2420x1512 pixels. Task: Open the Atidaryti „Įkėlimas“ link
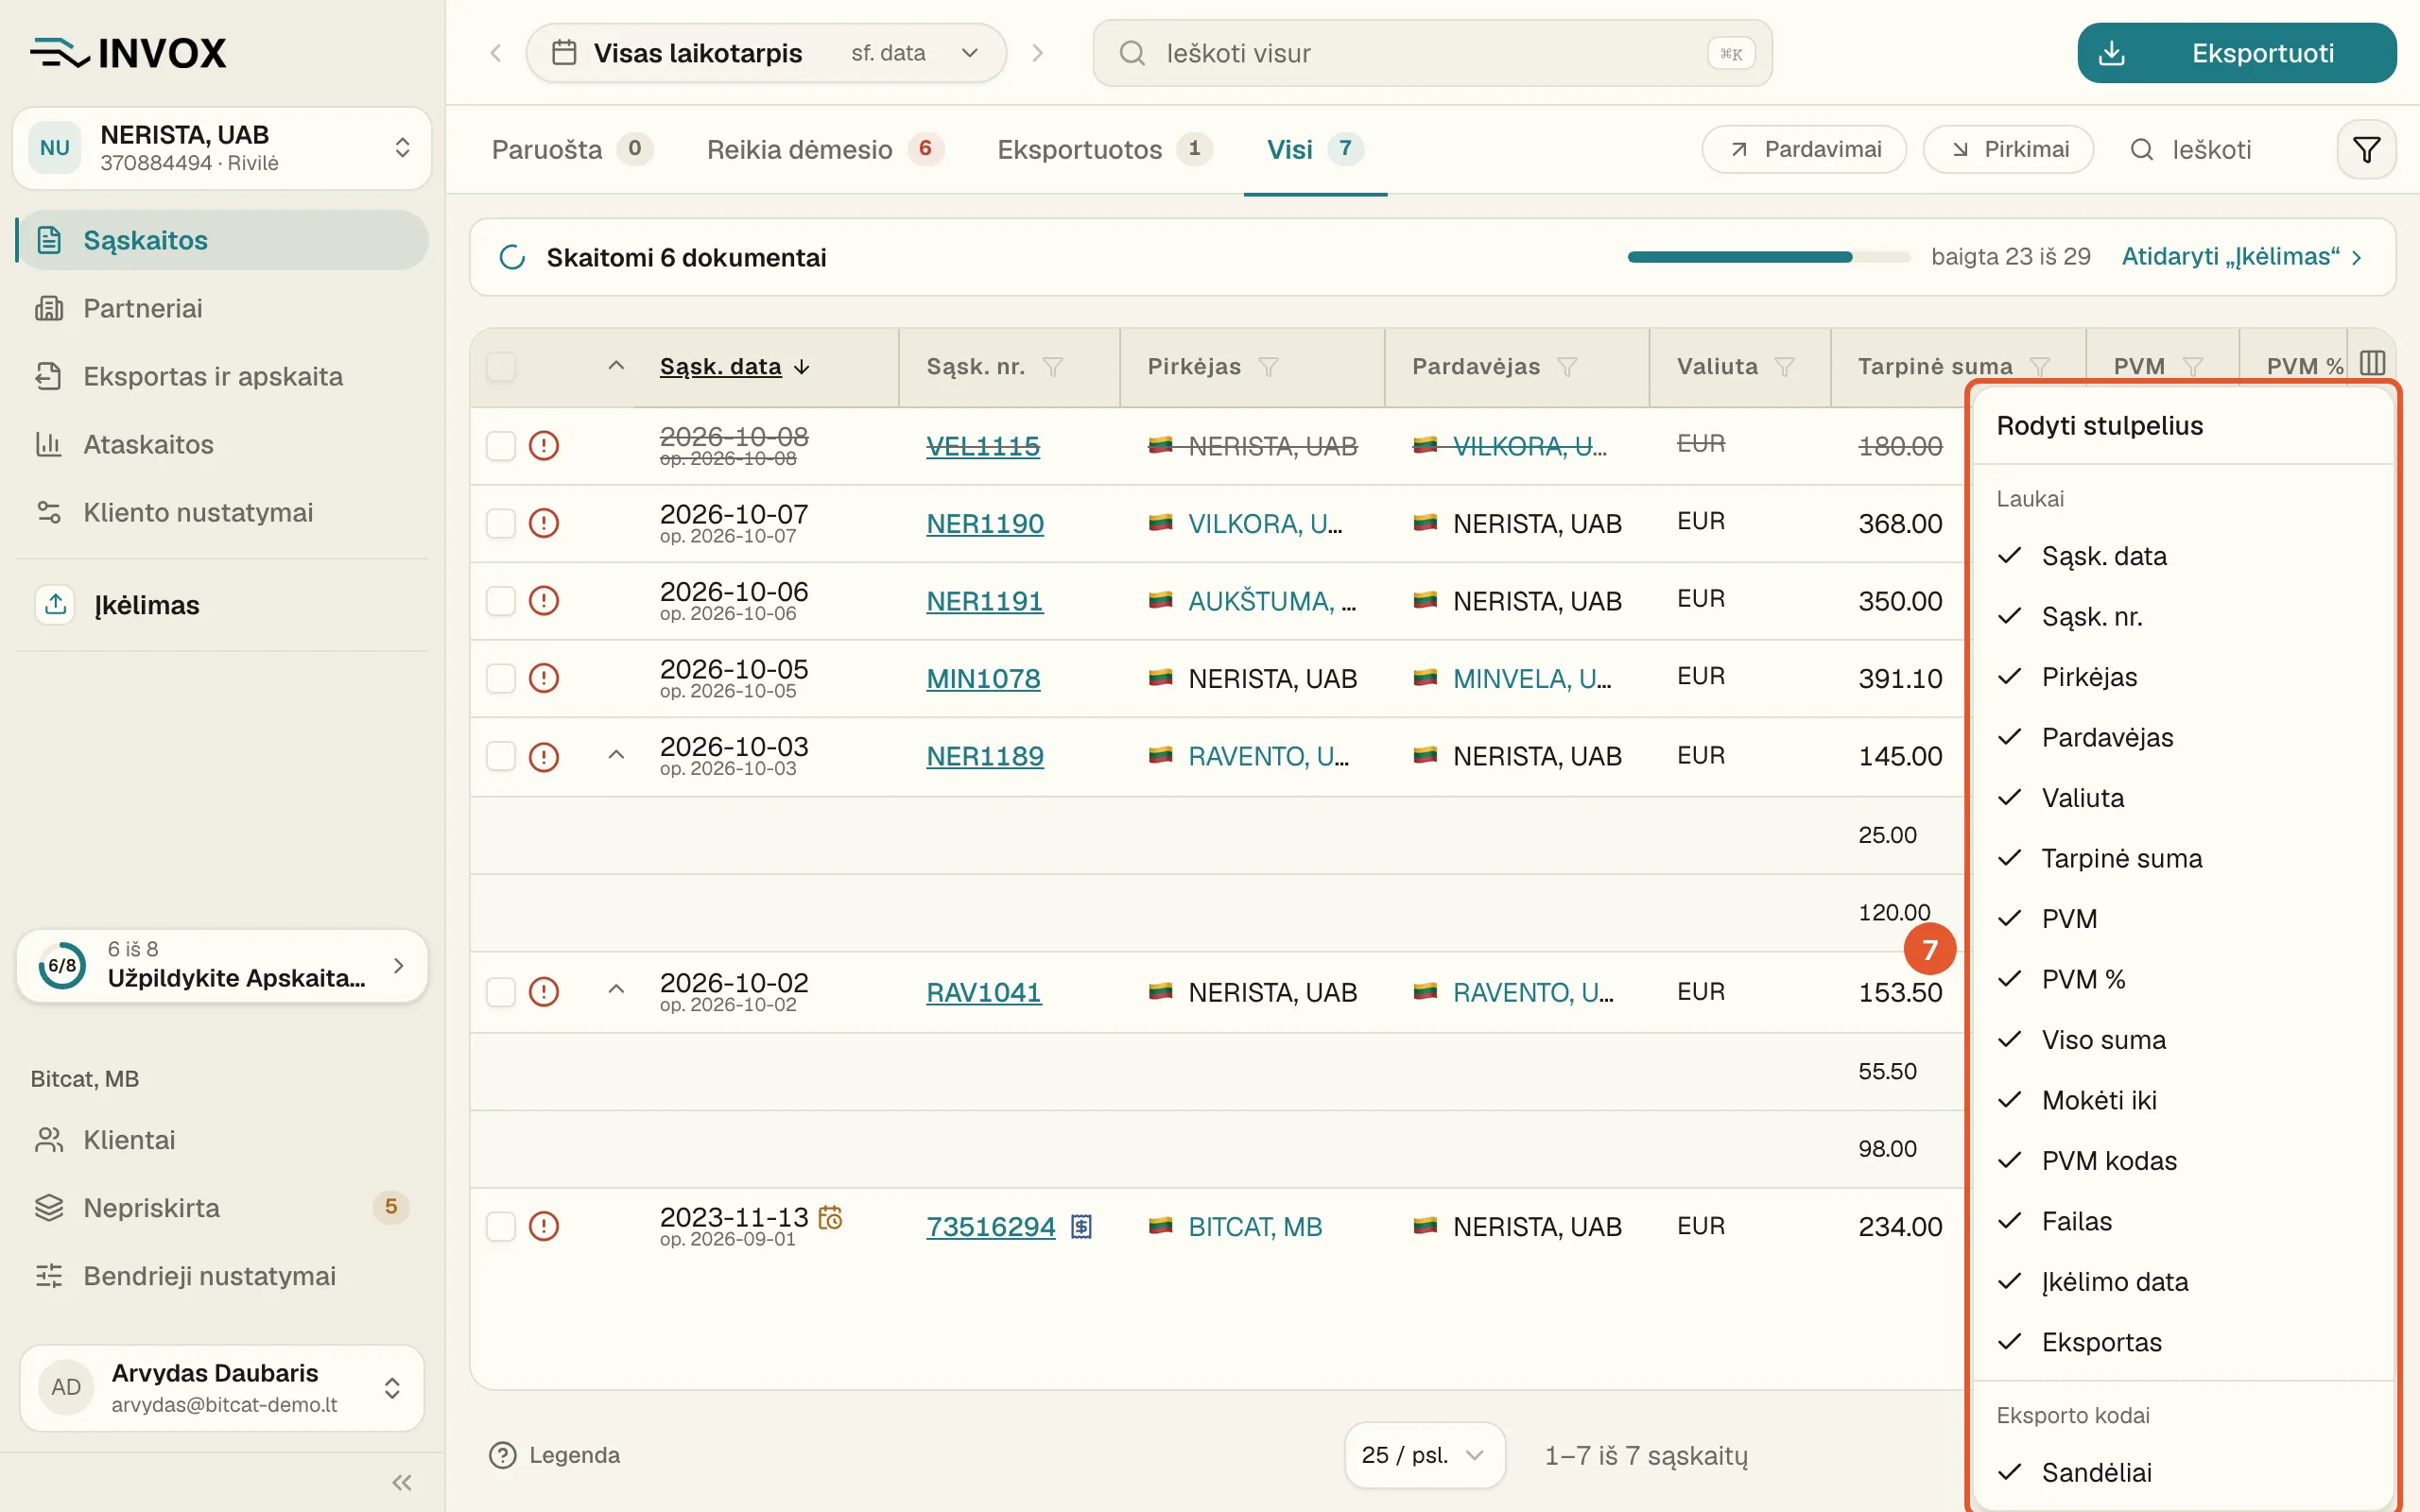click(2241, 257)
